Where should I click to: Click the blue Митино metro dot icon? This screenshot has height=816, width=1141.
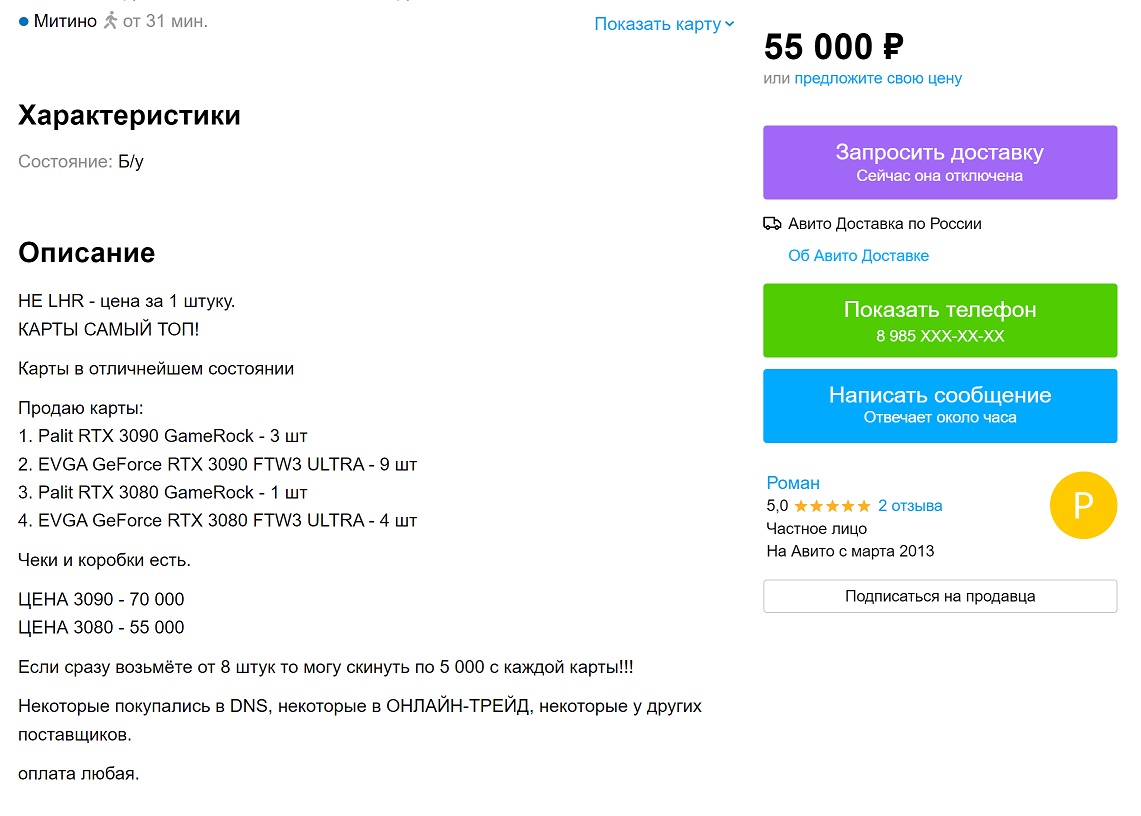[x=24, y=21]
